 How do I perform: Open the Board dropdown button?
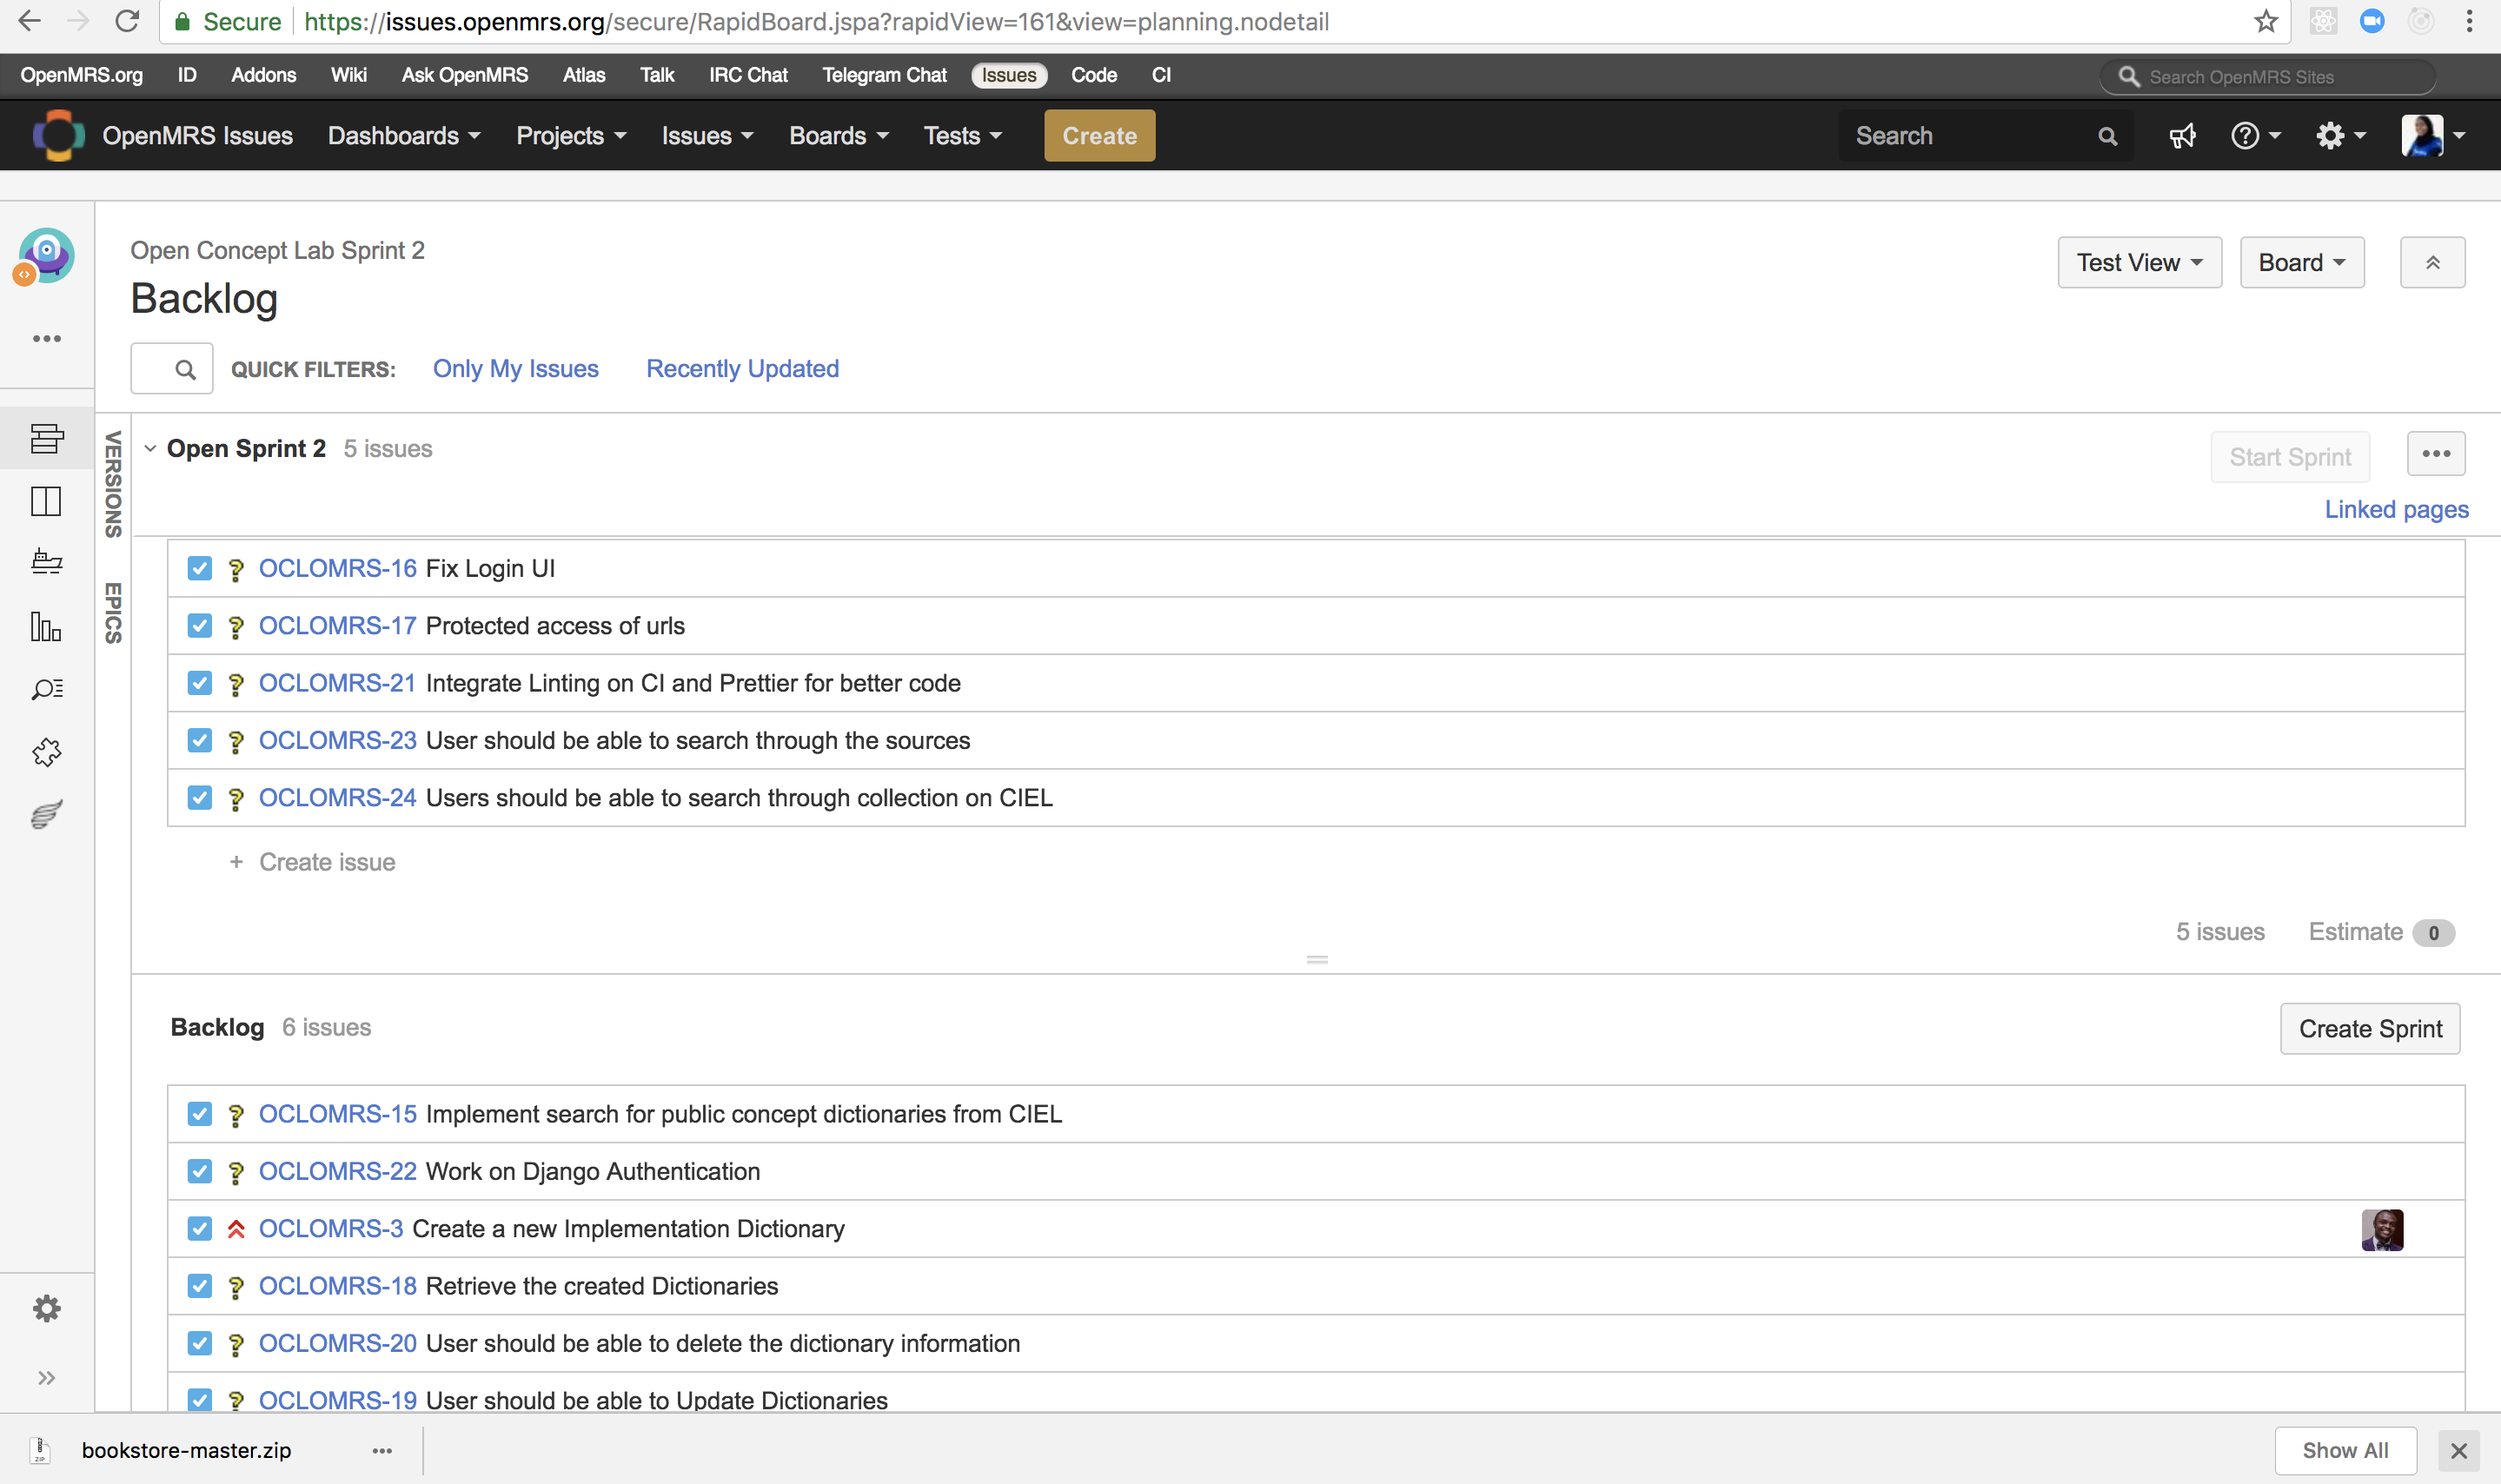click(x=2301, y=262)
